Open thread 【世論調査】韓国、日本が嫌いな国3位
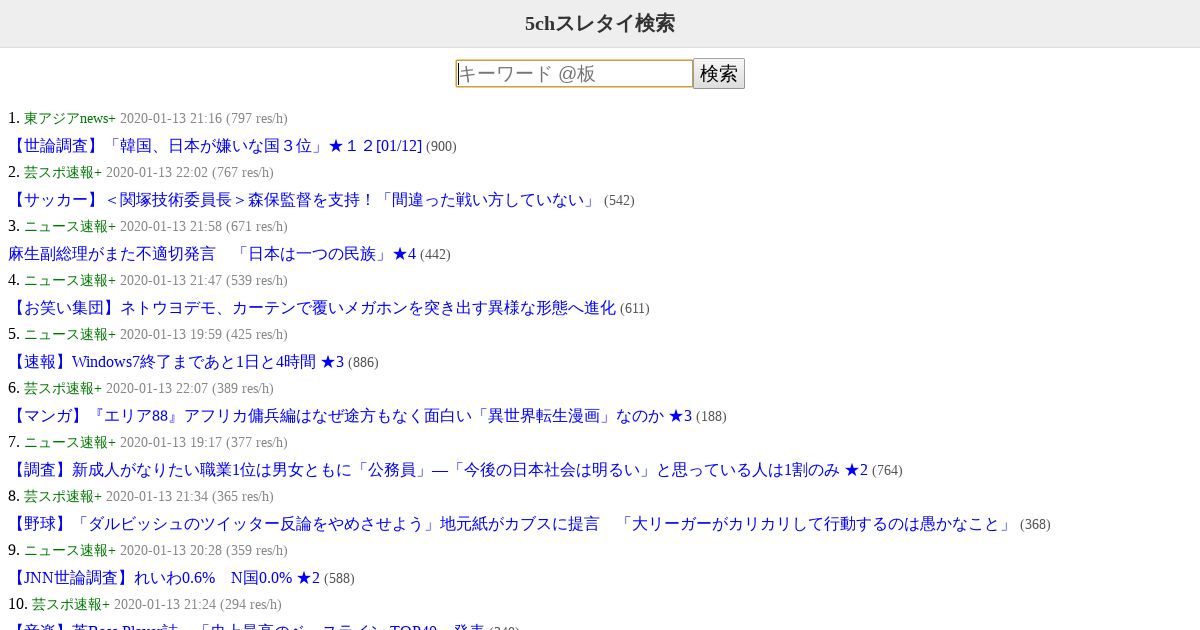This screenshot has width=1200, height=630. click(215, 146)
